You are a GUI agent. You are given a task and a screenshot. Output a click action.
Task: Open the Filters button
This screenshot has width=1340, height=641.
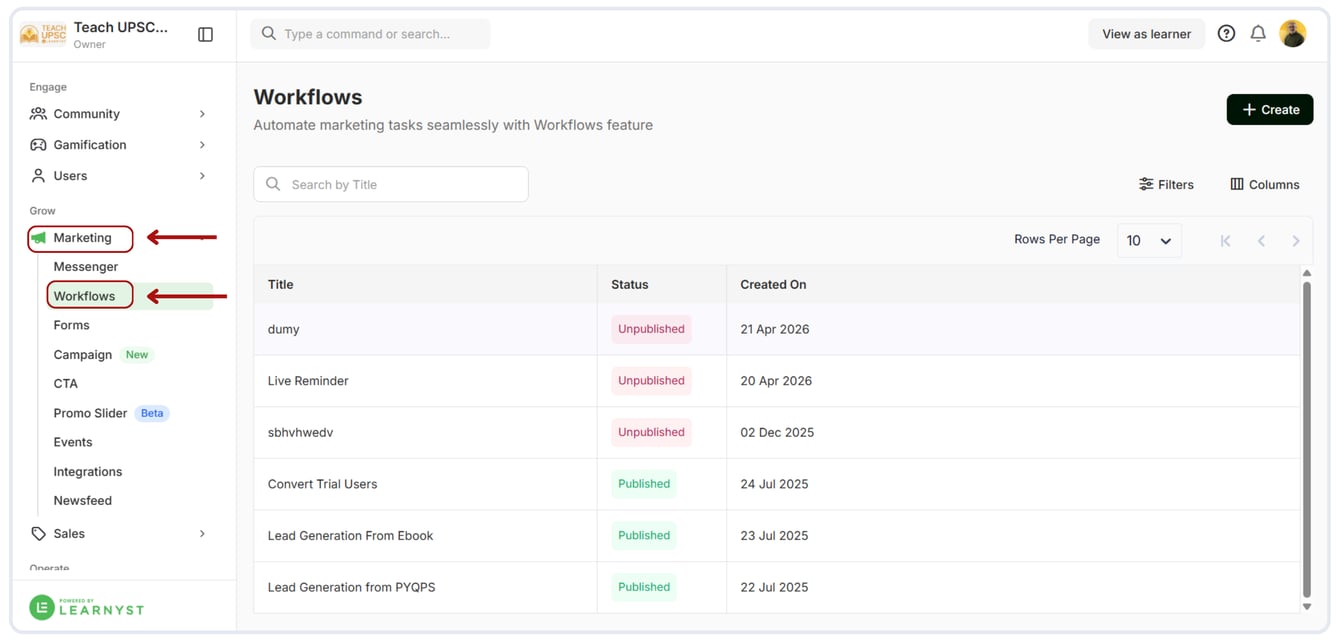[x=1166, y=184]
